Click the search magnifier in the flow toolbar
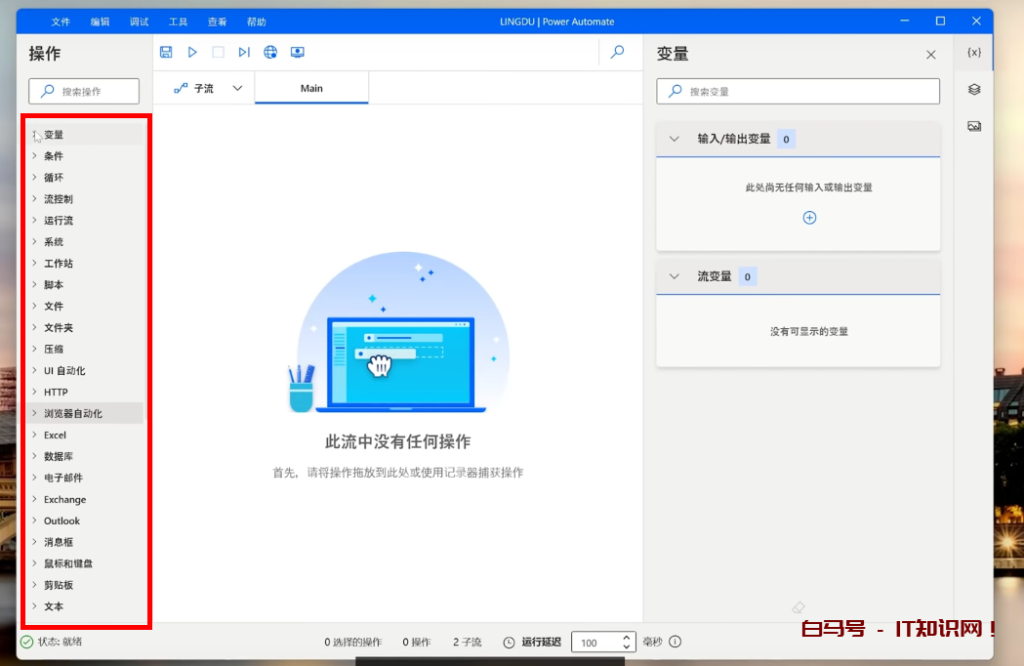Image resolution: width=1024 pixels, height=666 pixels. point(618,52)
